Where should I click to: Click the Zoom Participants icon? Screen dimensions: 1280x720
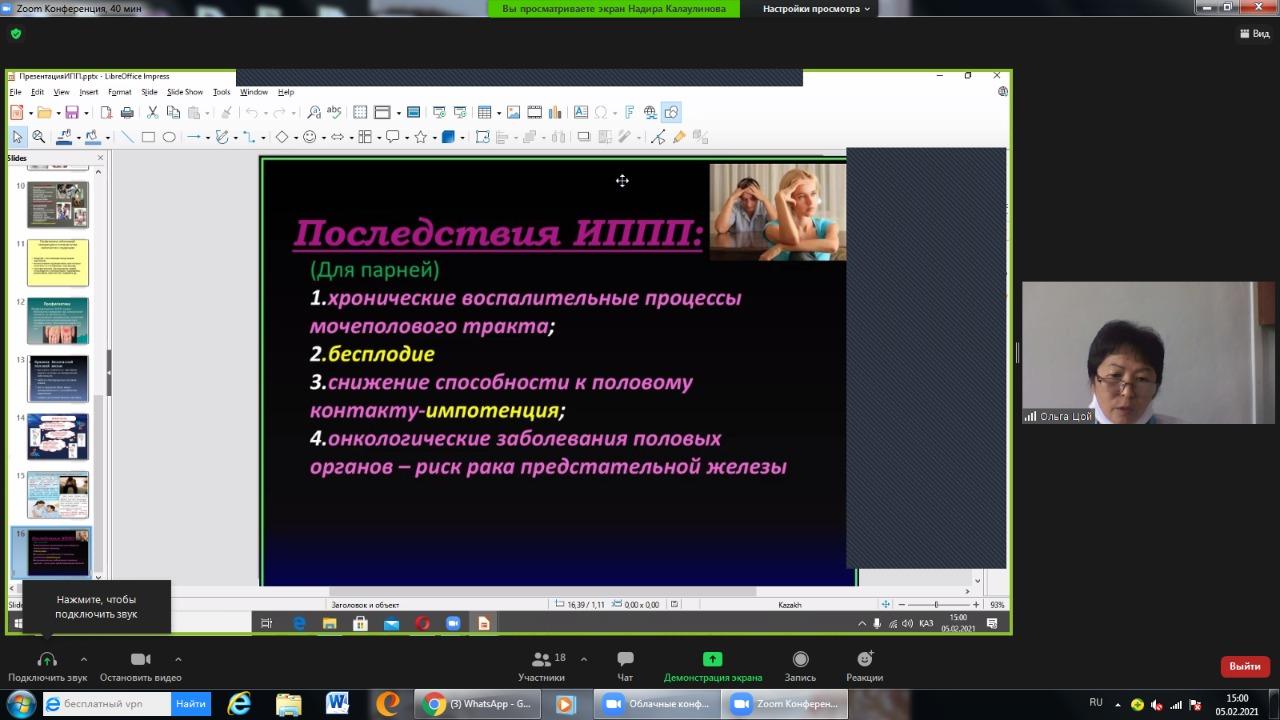tap(541, 660)
